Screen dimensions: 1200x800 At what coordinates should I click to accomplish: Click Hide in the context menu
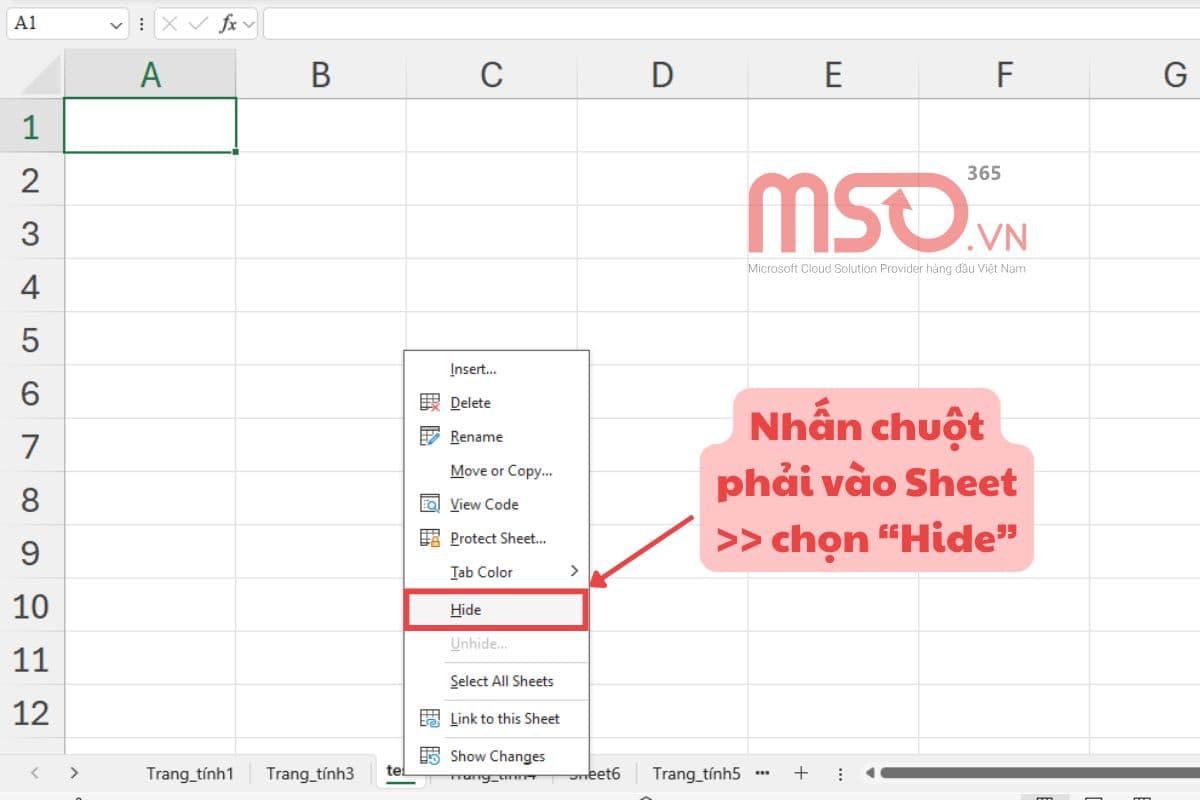[x=496, y=610]
